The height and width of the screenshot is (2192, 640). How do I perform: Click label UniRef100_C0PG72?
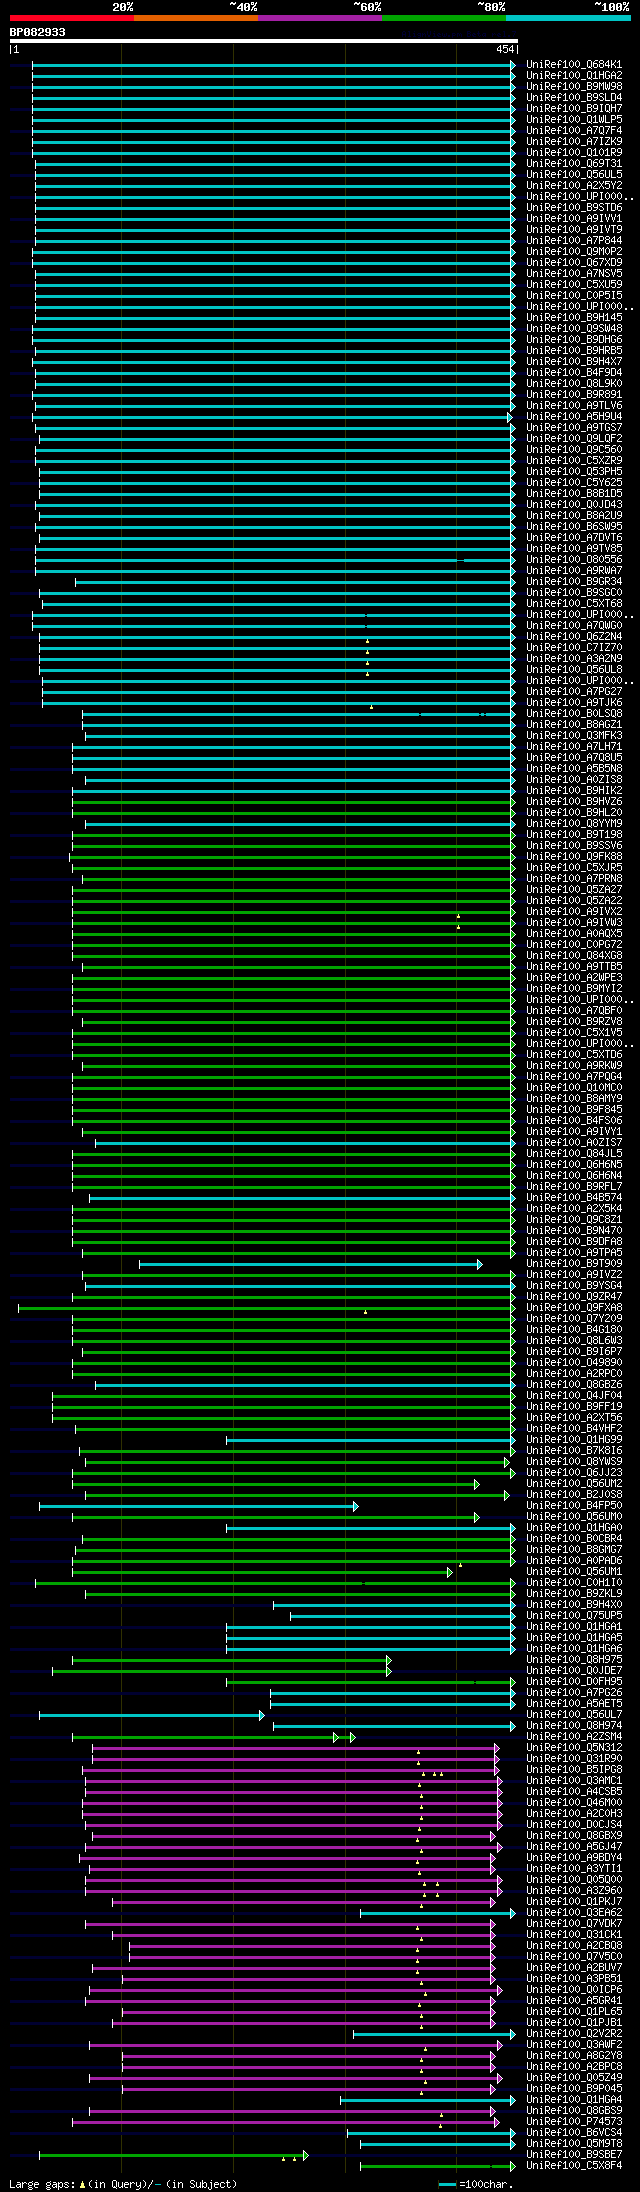[574, 945]
